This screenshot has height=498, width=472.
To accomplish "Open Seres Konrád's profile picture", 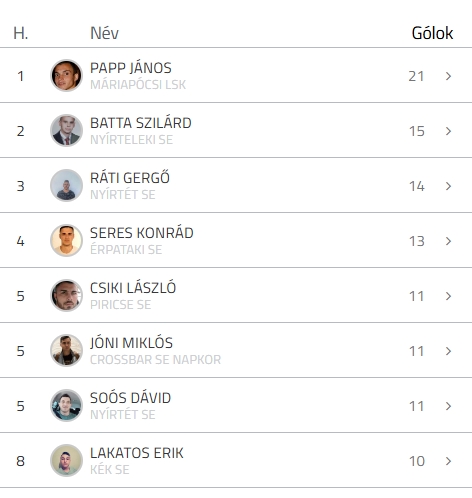I will pos(66,241).
